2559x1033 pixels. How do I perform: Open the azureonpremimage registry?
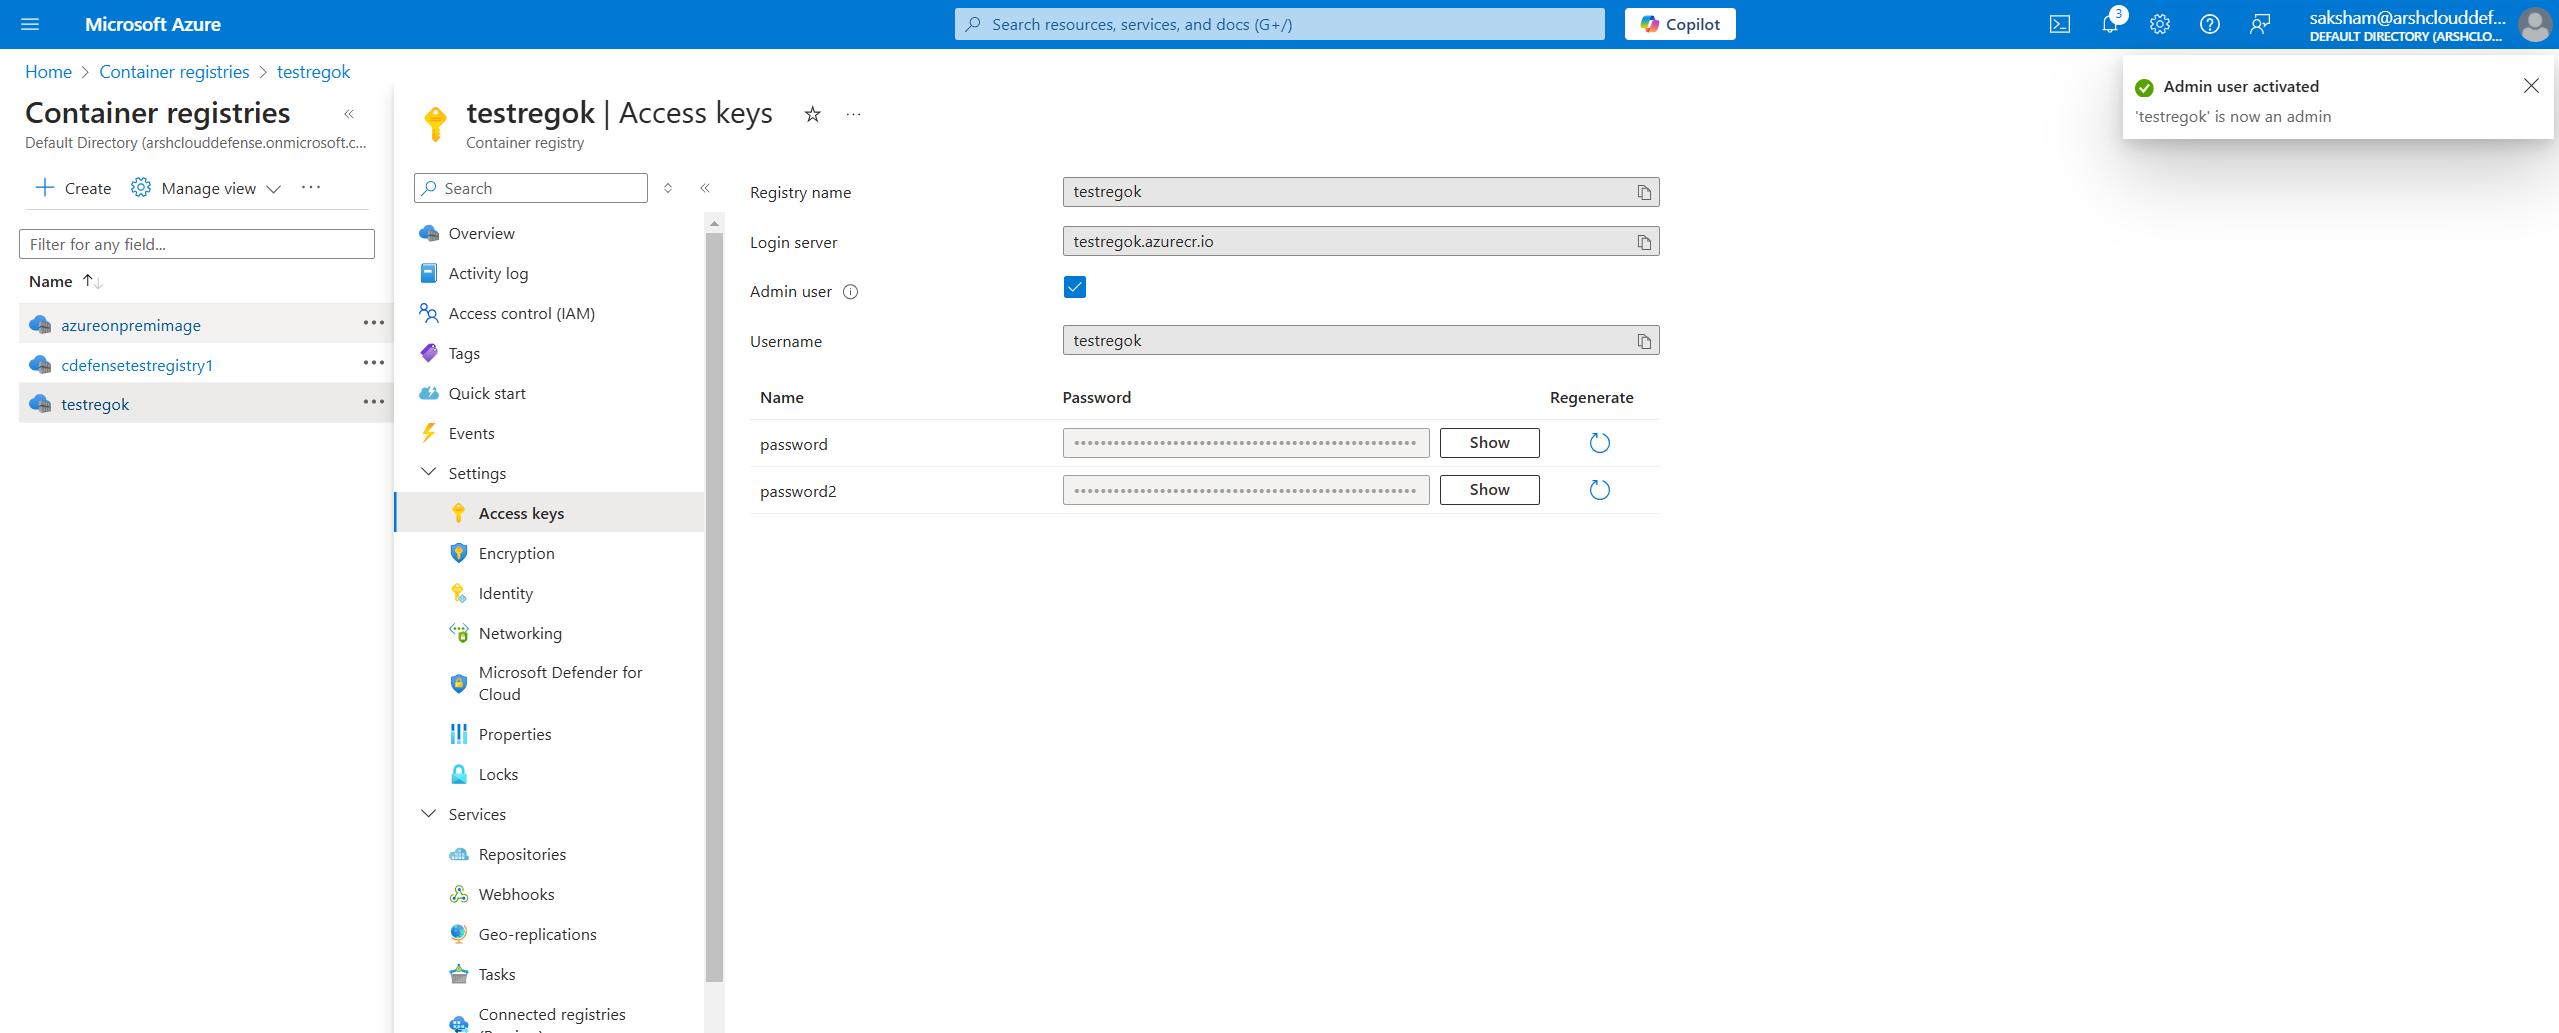[131, 325]
